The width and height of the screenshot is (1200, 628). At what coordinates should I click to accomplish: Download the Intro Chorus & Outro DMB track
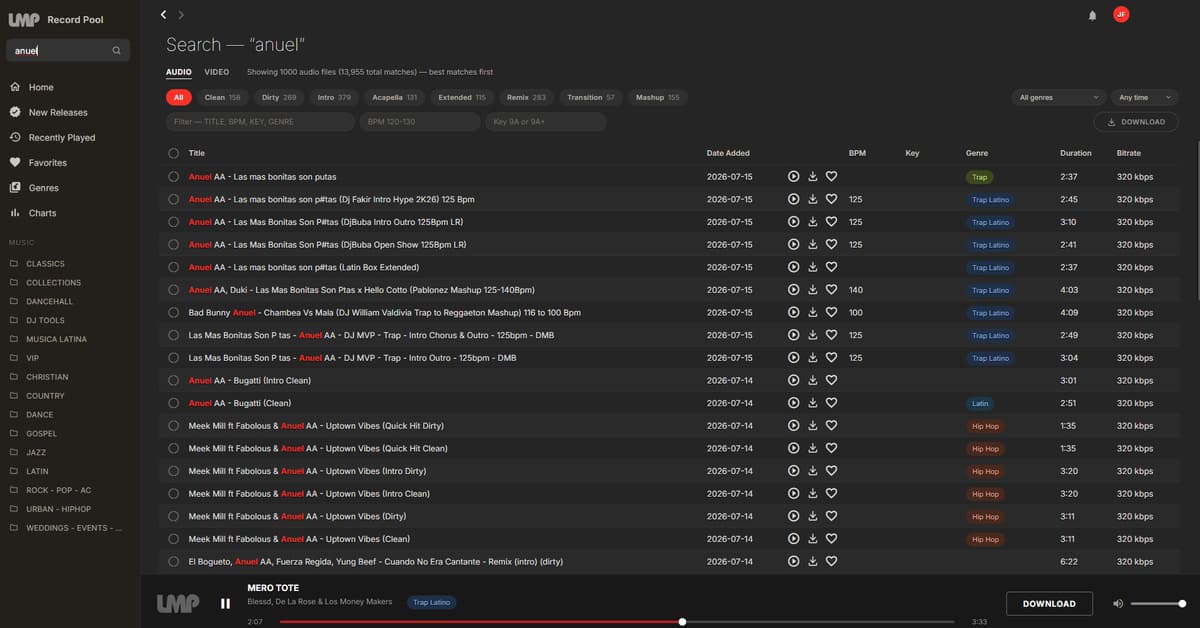click(813, 335)
